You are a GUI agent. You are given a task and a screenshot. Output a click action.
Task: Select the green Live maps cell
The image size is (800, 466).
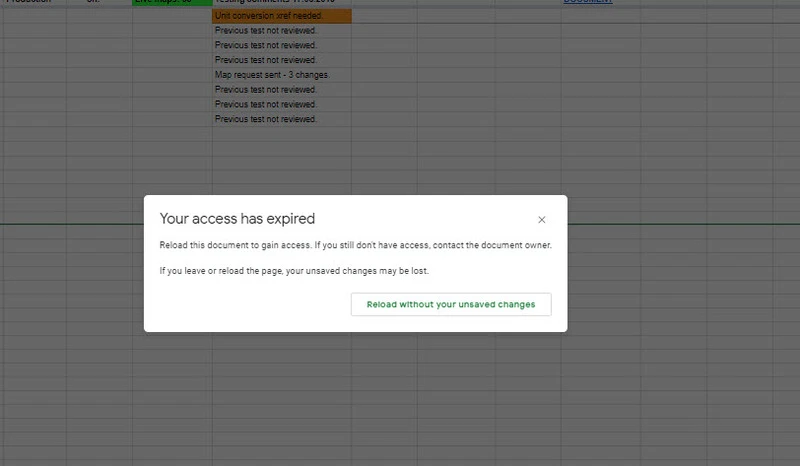(x=171, y=3)
